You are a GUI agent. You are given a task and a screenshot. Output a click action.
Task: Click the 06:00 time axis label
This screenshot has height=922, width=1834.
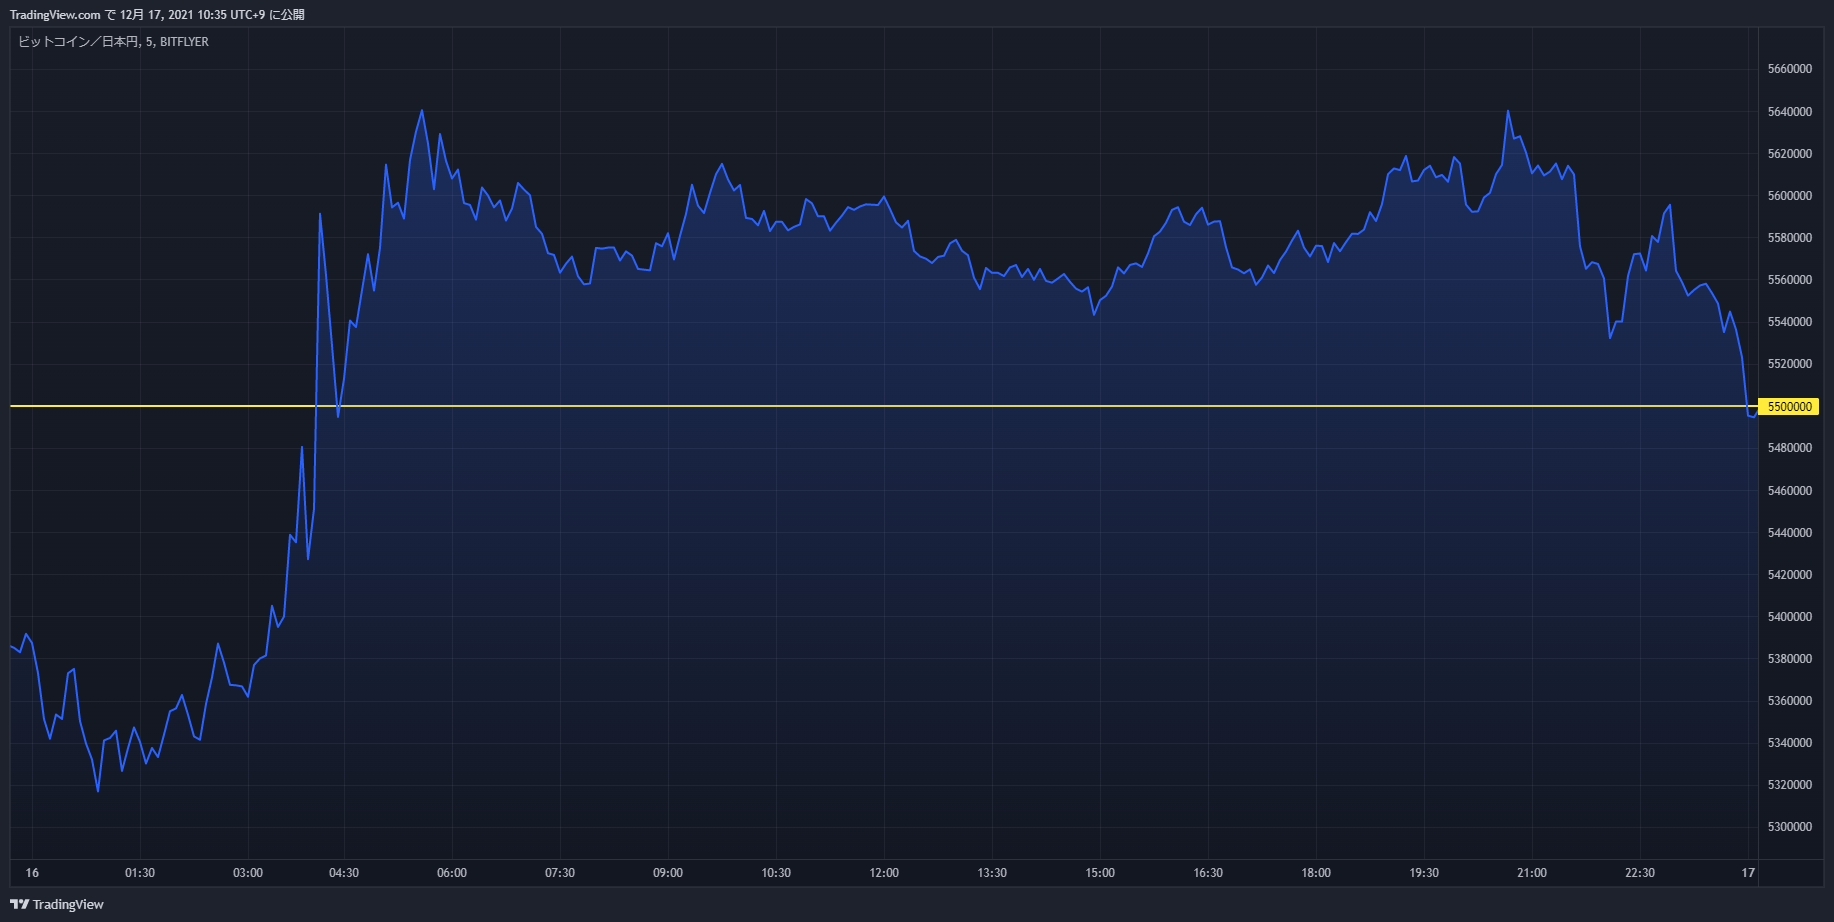pos(452,873)
